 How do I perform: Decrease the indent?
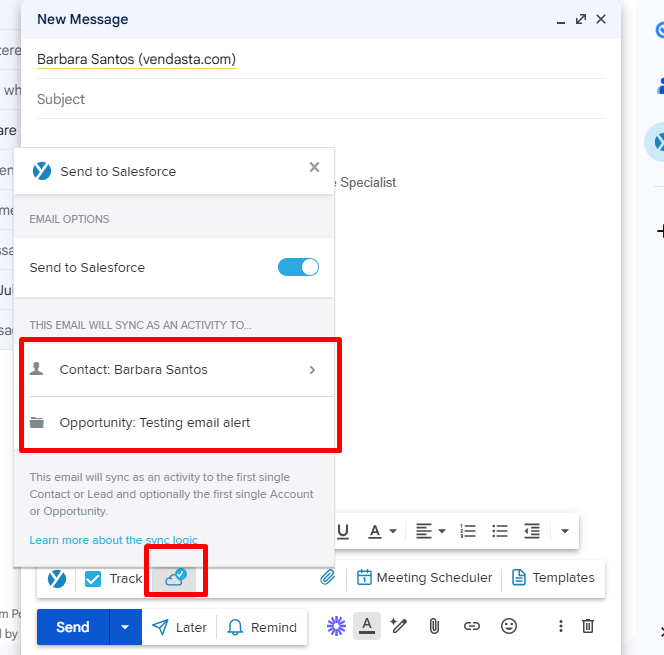pos(532,531)
